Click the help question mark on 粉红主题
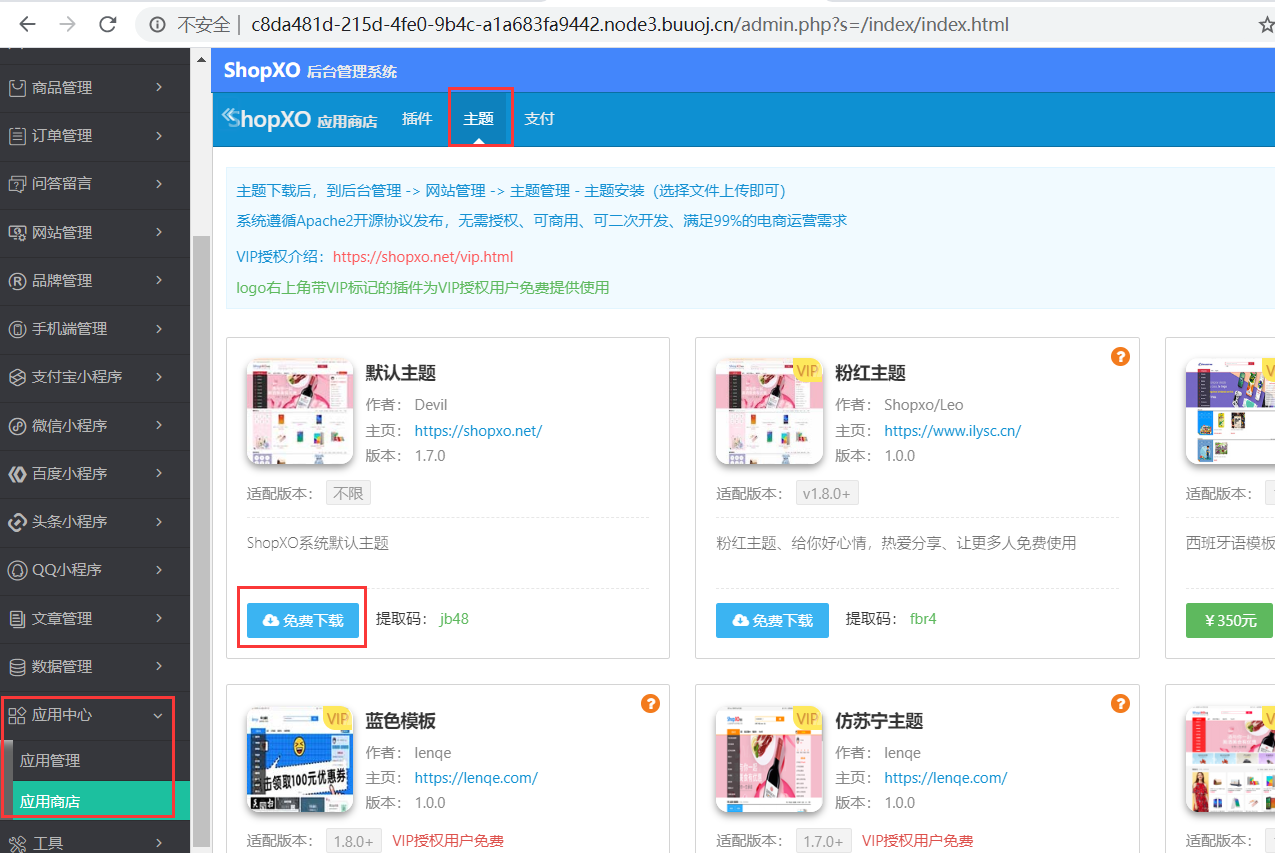The width and height of the screenshot is (1275, 853). (x=1120, y=355)
